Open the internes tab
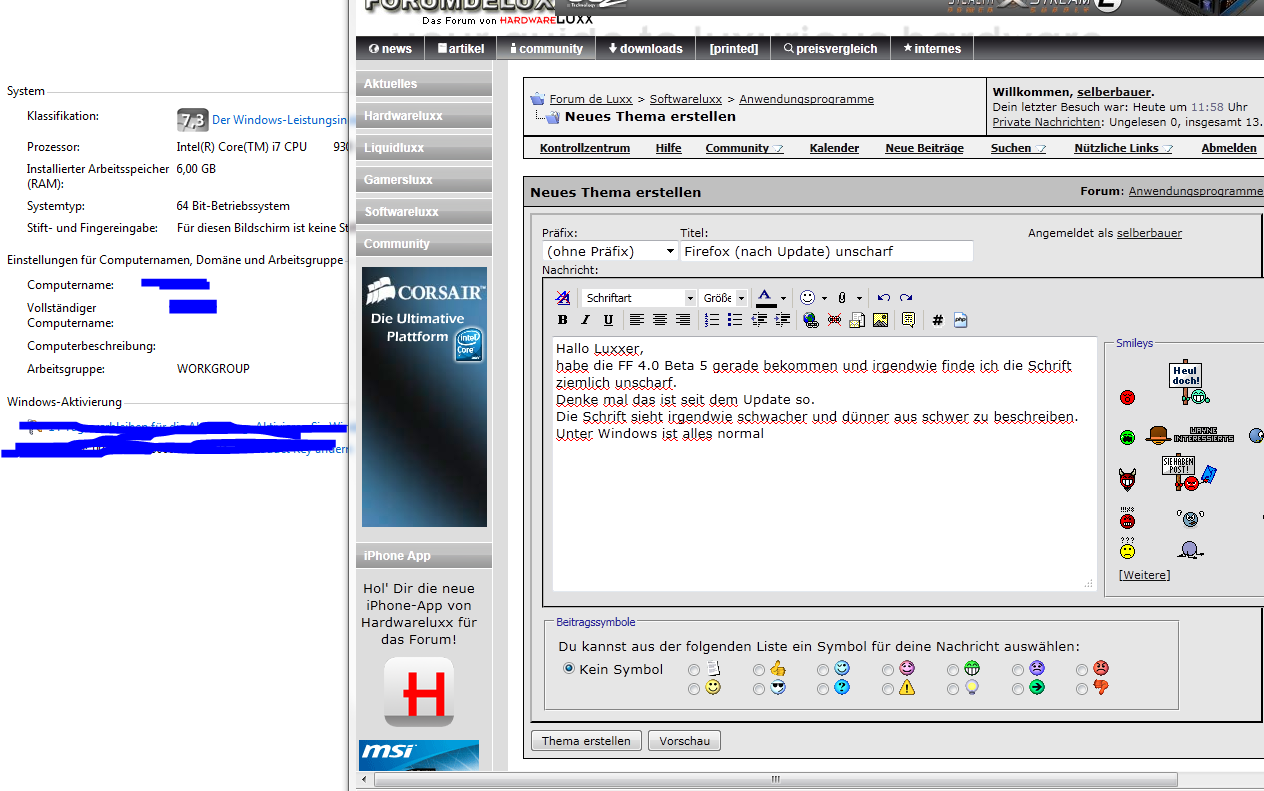The image size is (1264, 791). click(x=932, y=48)
